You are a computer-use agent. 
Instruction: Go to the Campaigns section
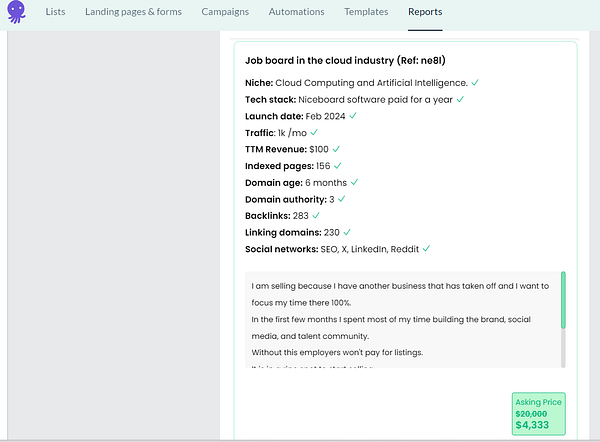click(225, 12)
